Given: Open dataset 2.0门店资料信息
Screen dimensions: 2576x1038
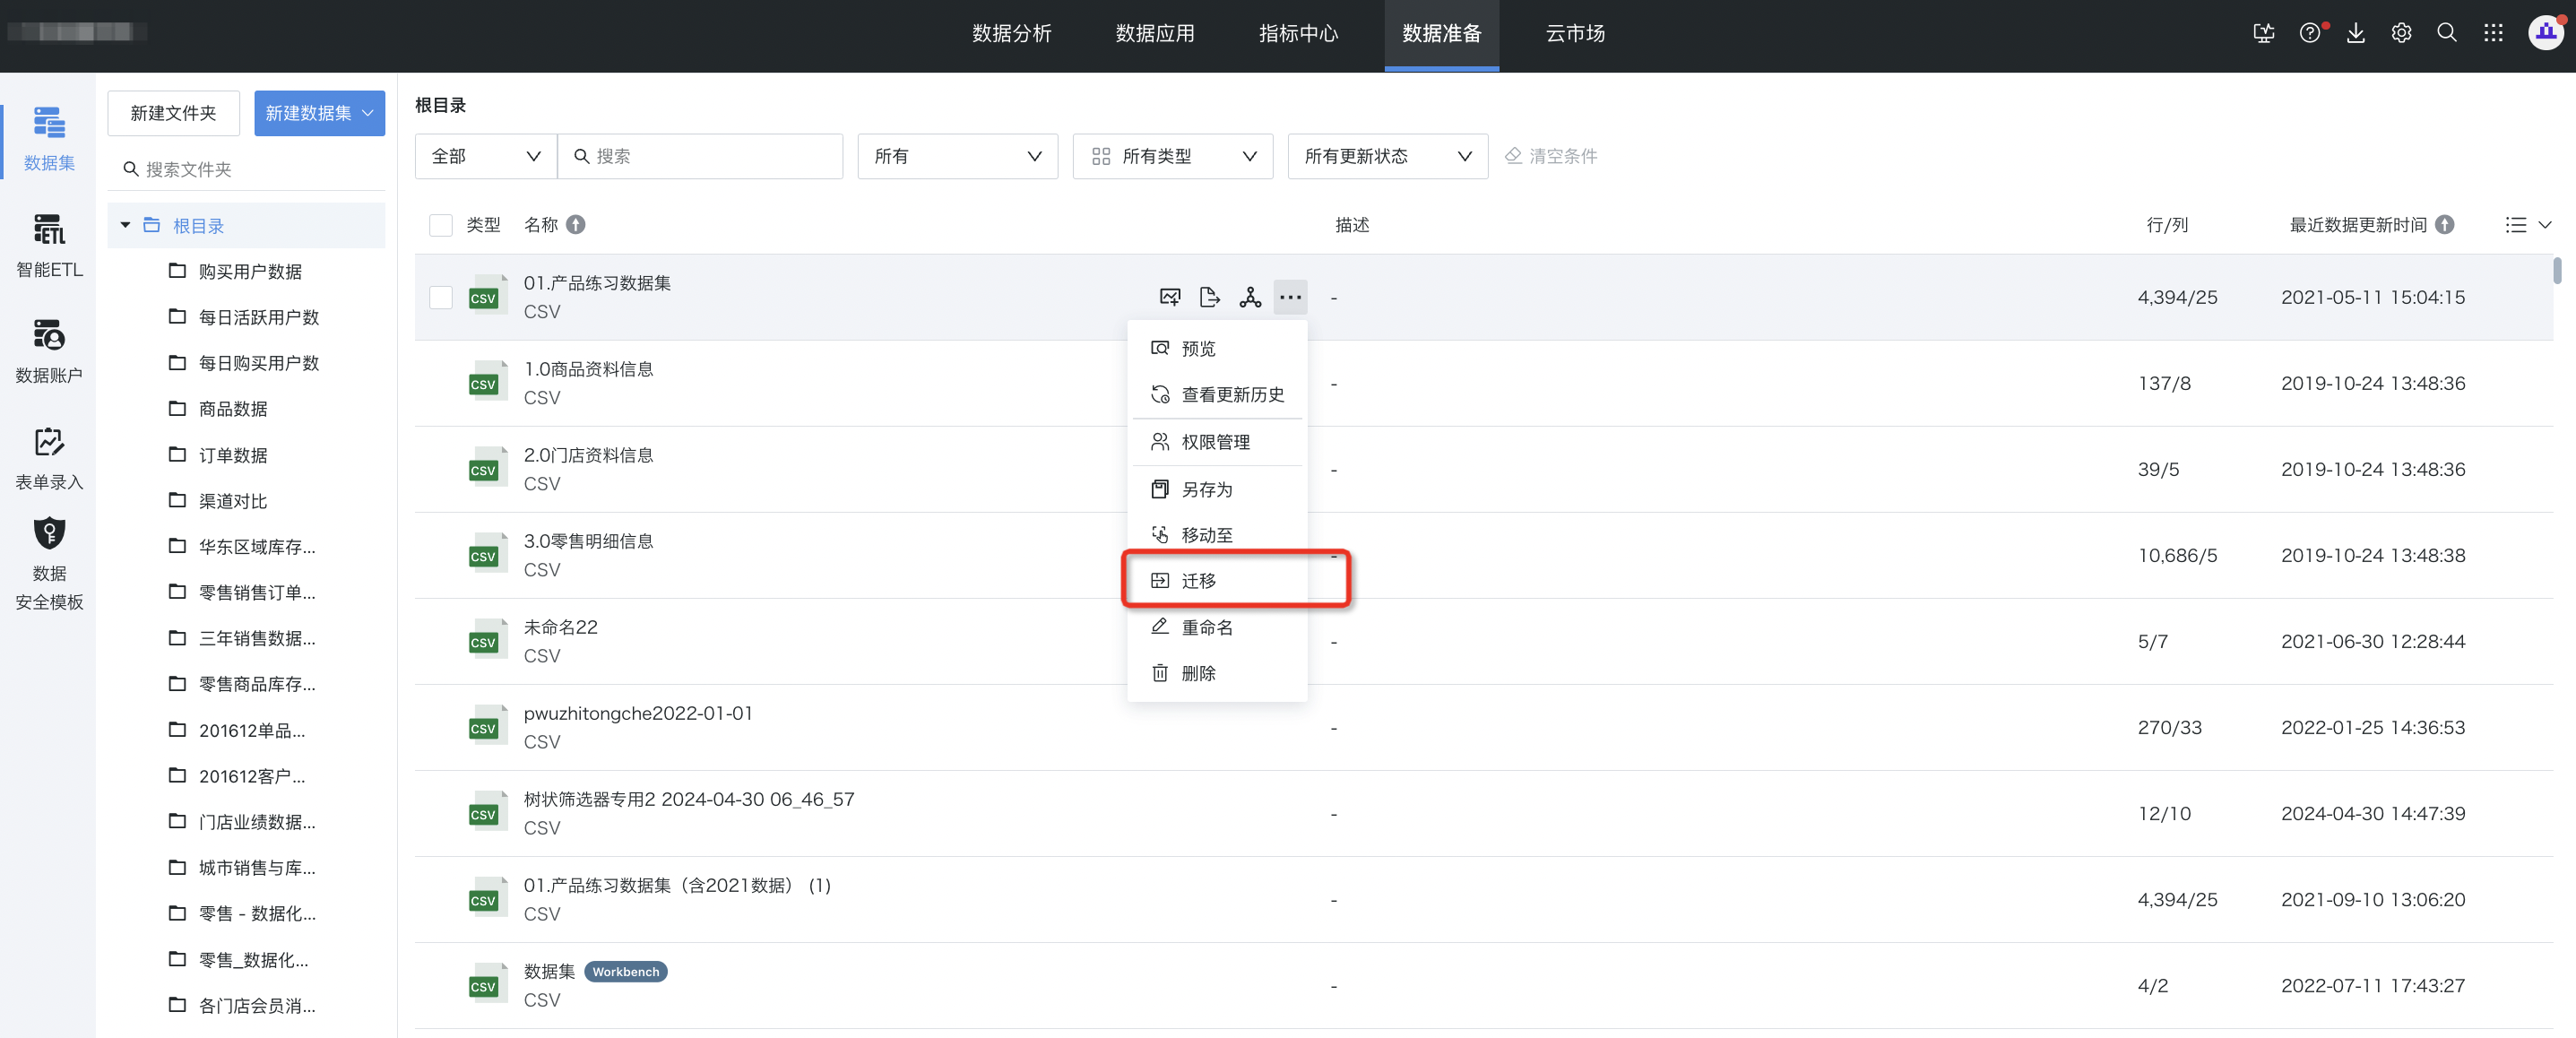Looking at the screenshot, I should click(588, 455).
